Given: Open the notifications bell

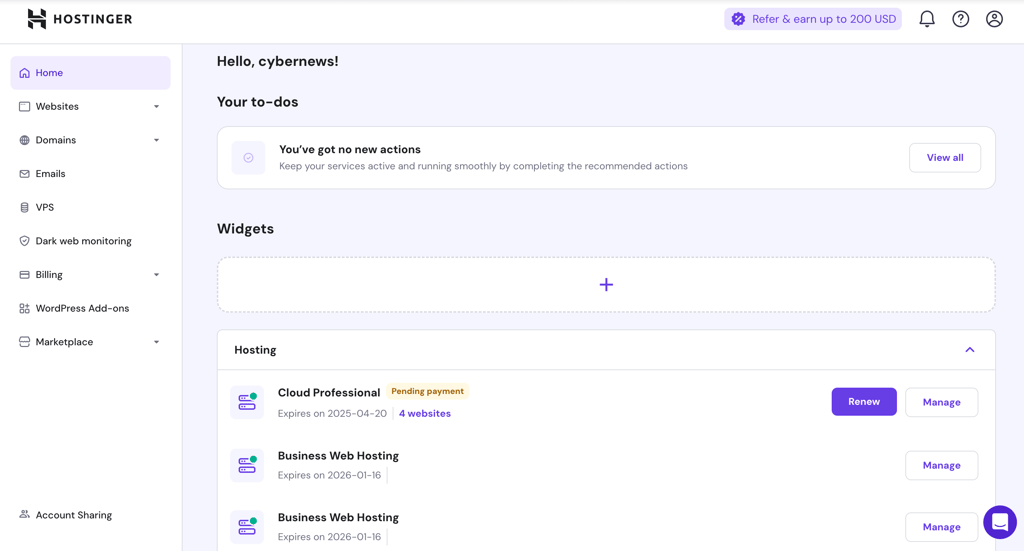Looking at the screenshot, I should coord(927,19).
